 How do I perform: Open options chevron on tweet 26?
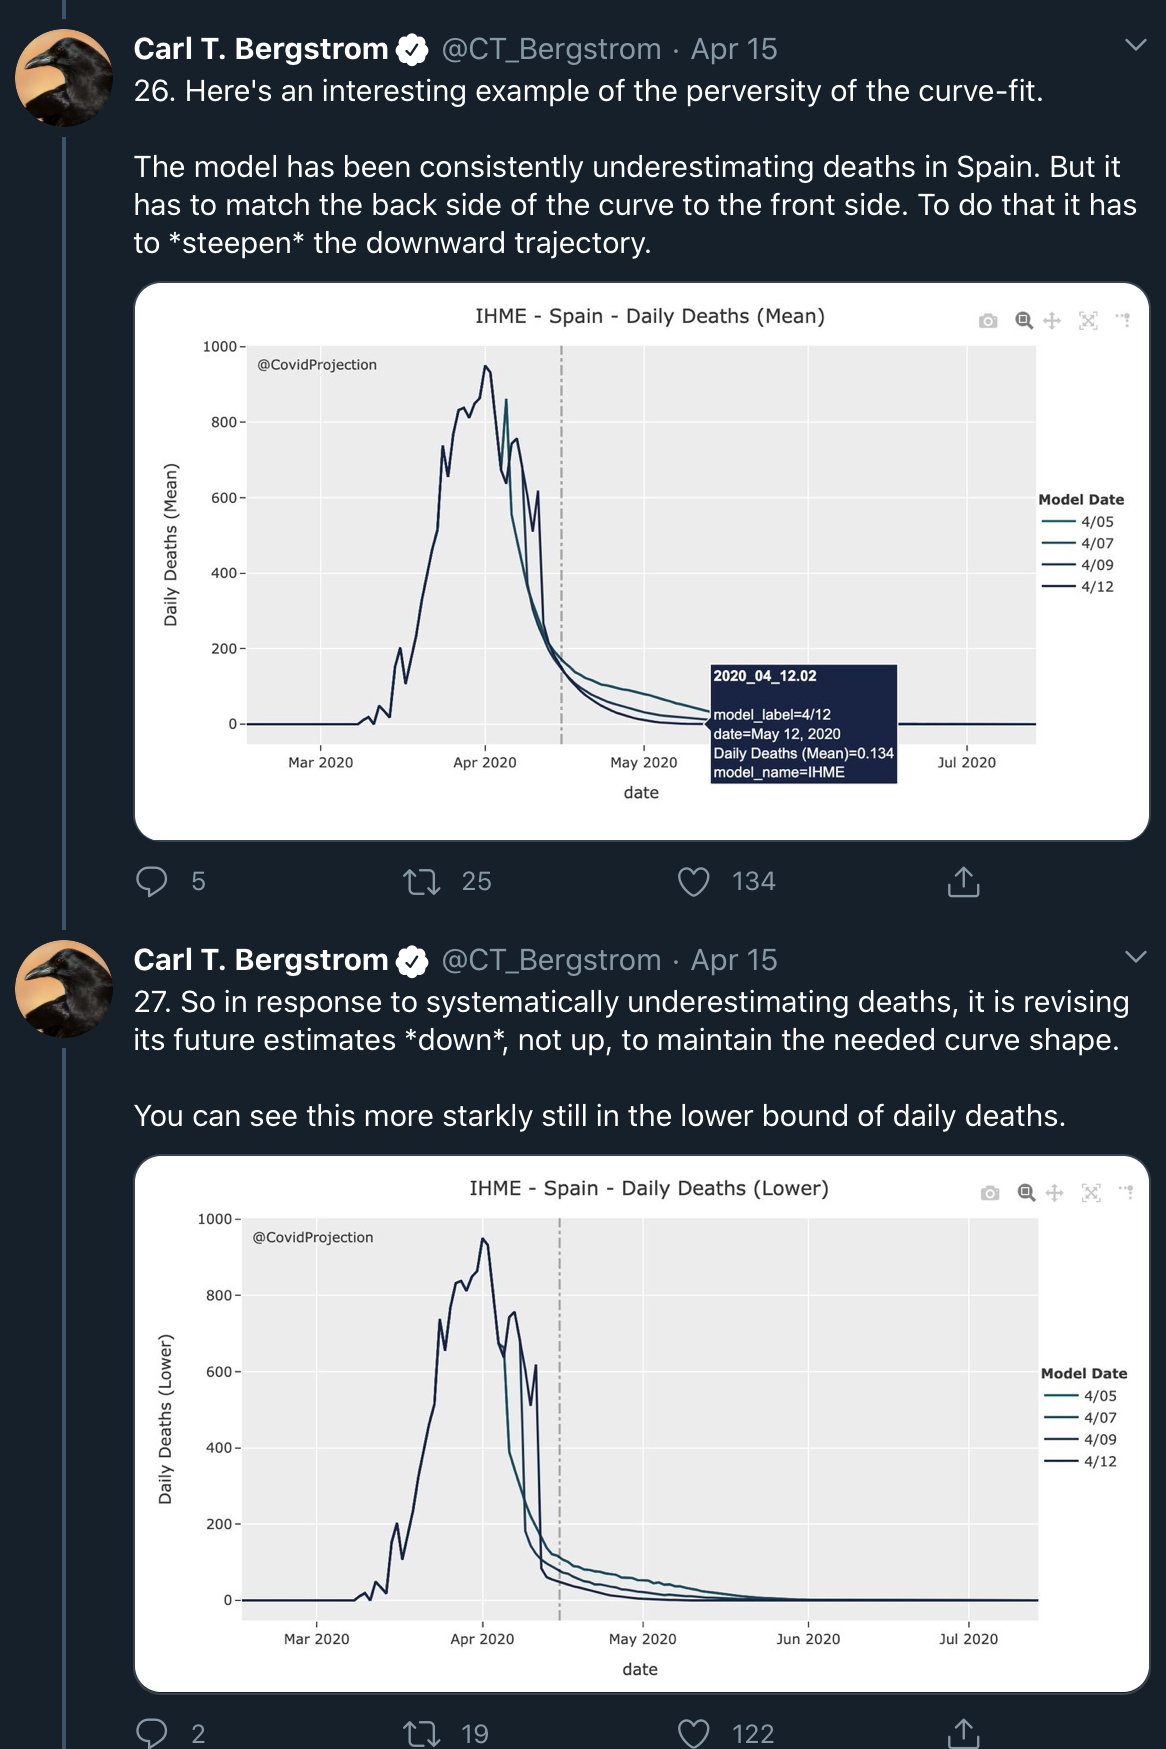(x=1135, y=45)
